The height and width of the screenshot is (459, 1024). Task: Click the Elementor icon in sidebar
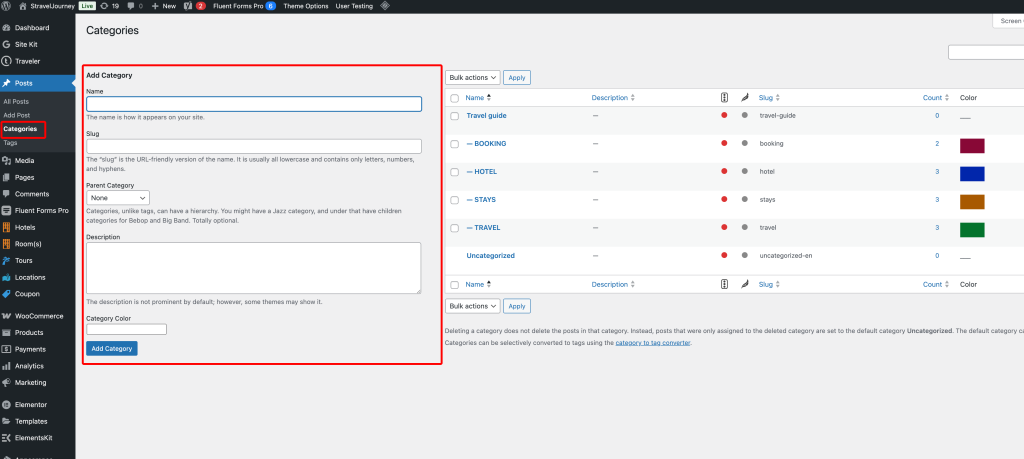(x=7, y=405)
